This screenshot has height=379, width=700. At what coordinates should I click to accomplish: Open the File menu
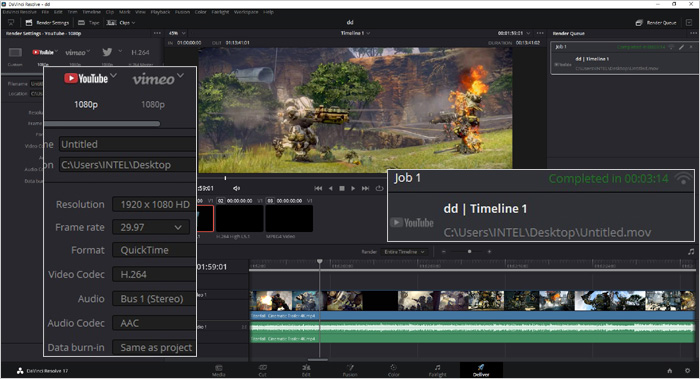pos(45,12)
